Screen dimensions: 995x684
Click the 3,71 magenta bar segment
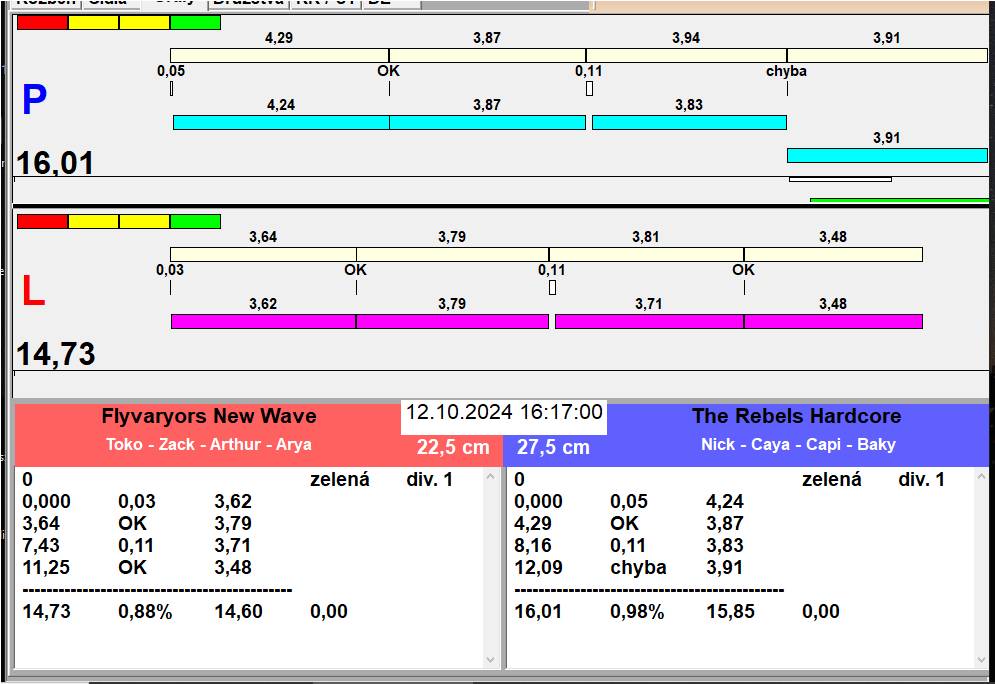[x=649, y=322]
